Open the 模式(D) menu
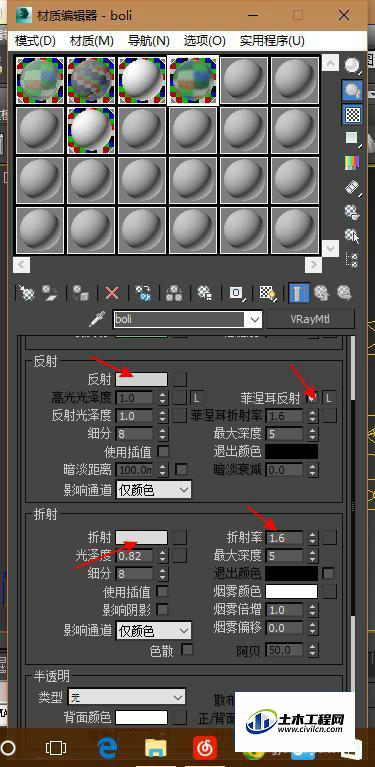The width and height of the screenshot is (375, 767). click(x=35, y=41)
